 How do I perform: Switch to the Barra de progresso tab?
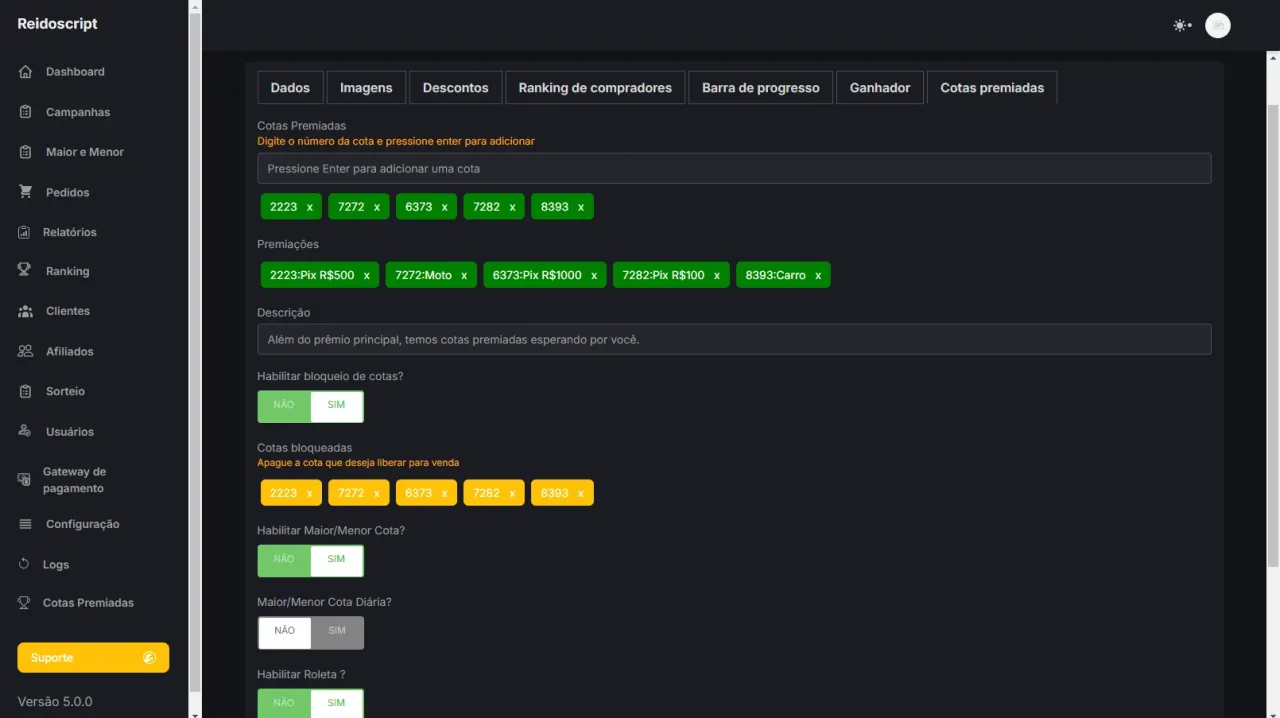[x=760, y=88]
